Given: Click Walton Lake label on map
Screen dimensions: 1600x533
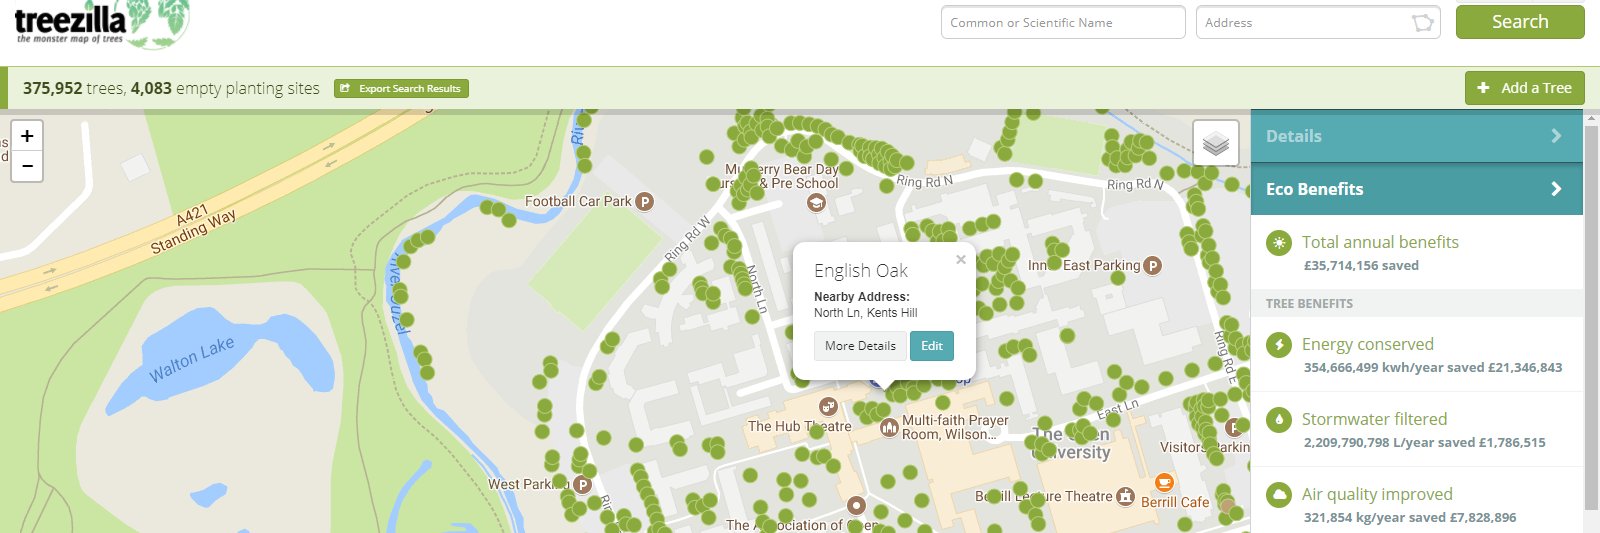Looking at the screenshot, I should click(x=192, y=359).
